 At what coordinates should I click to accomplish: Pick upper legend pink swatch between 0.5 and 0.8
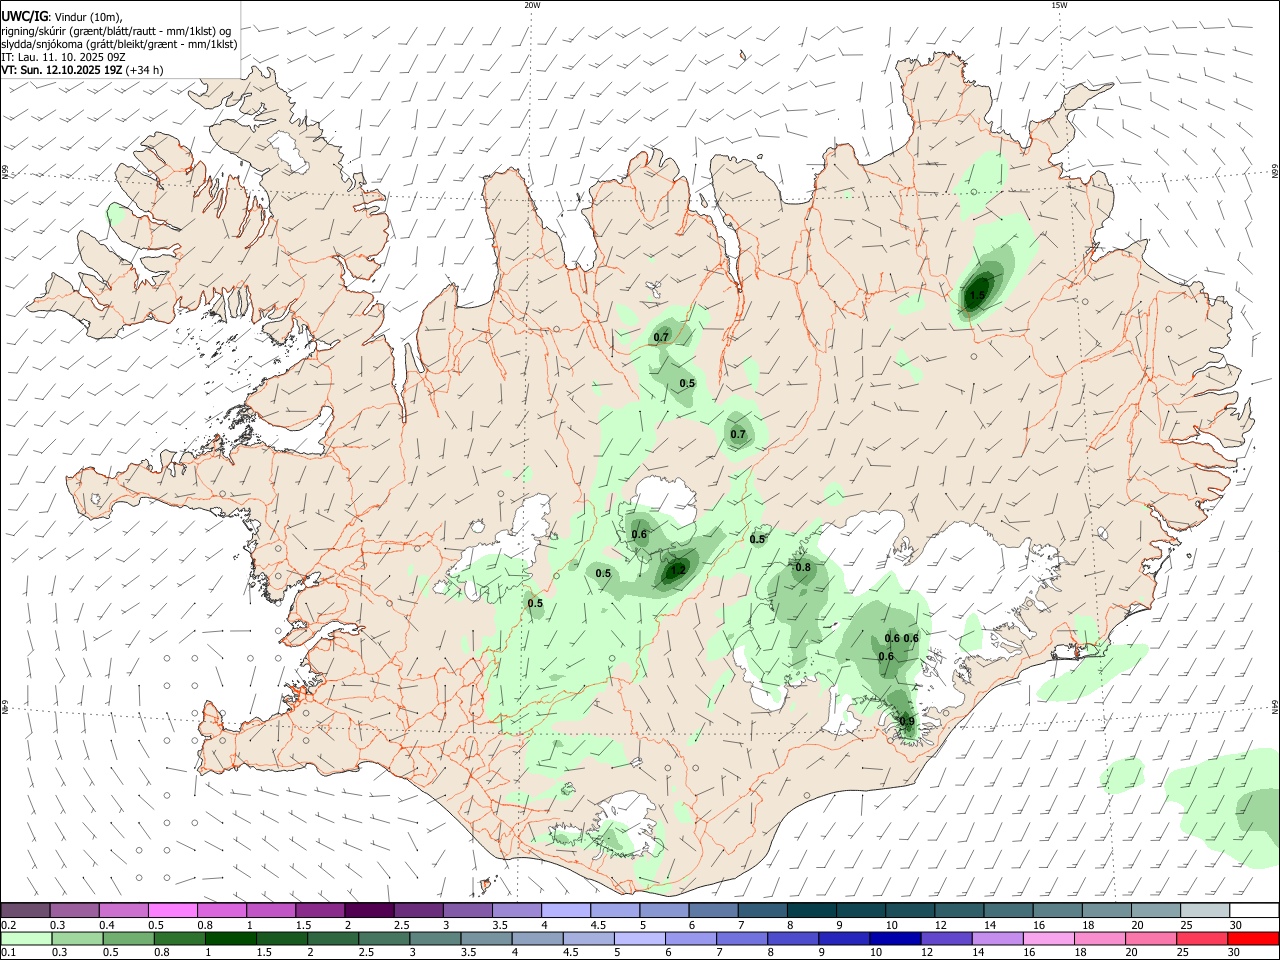(x=172, y=910)
